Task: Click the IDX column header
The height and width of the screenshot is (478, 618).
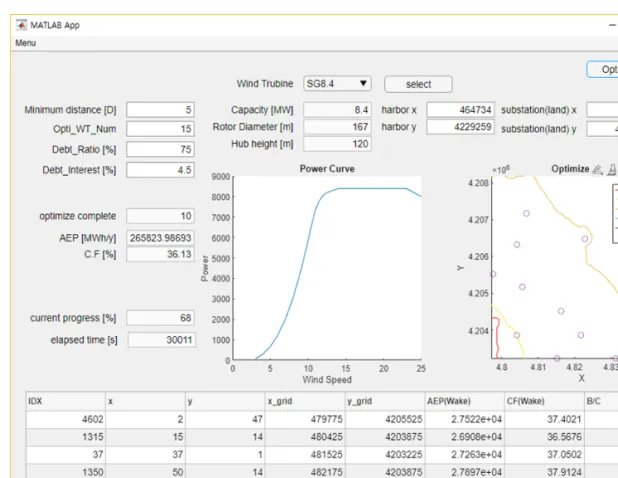Action: [x=66, y=401]
